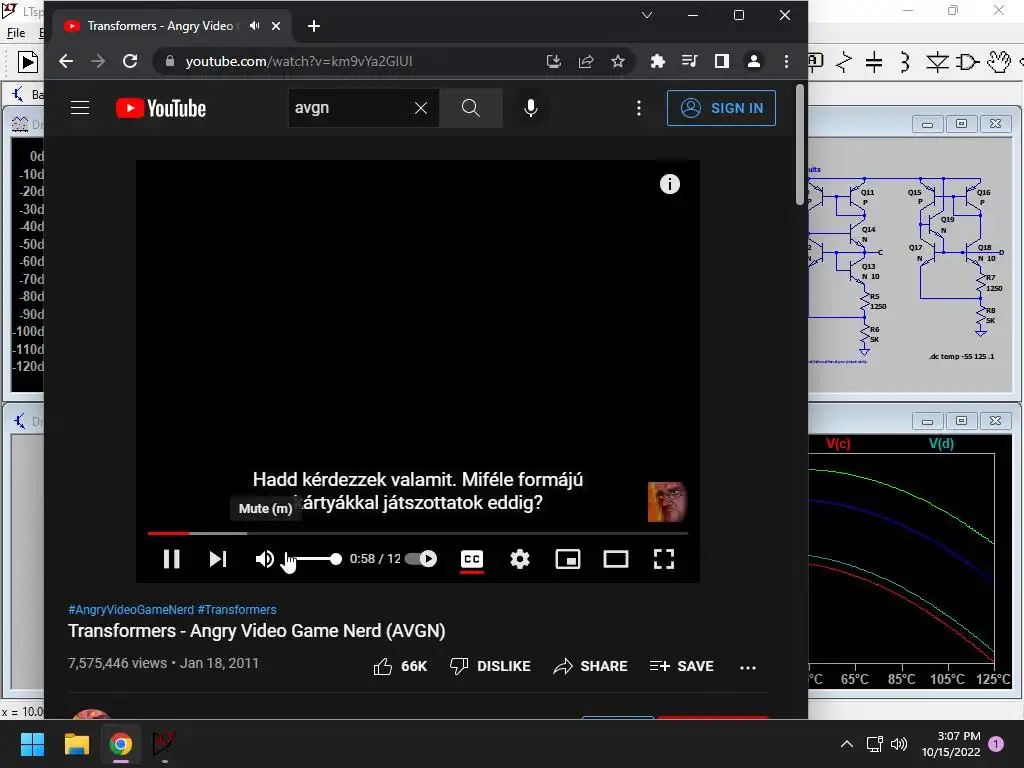The height and width of the screenshot is (768, 1024).
Task: Go back in Chrome
Action: (x=65, y=61)
